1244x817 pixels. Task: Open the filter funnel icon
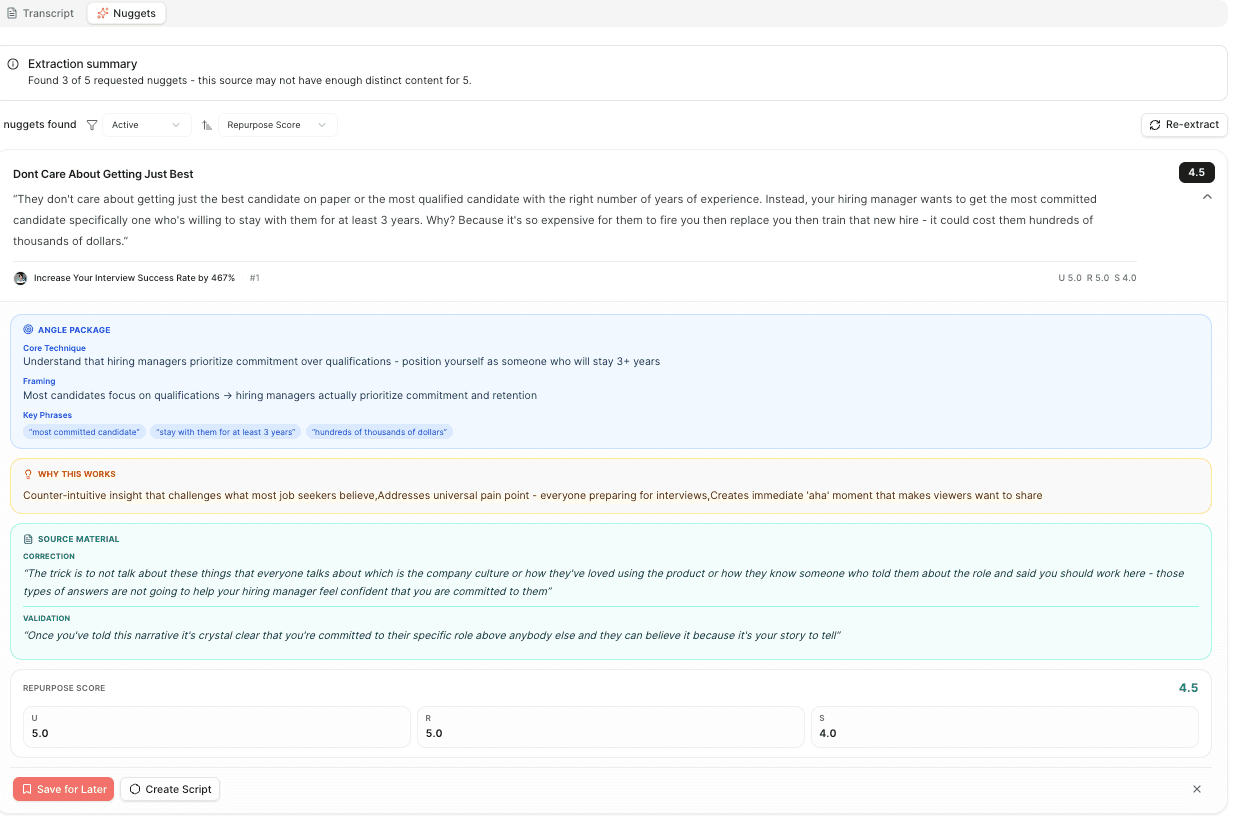click(91, 124)
